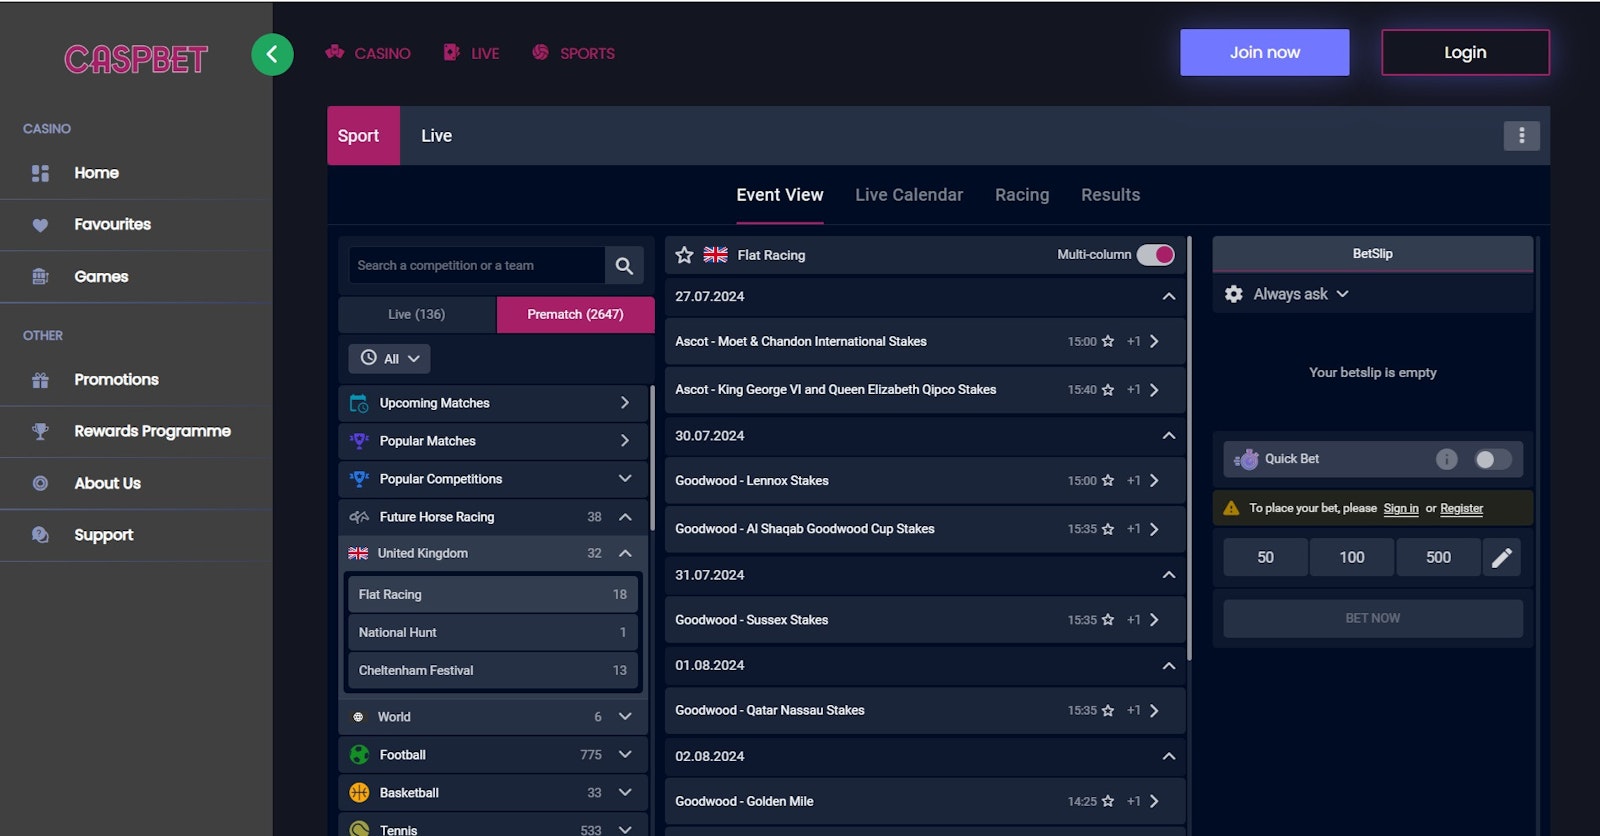Screen dimensions: 1600x836
Task: Favourite the Goodwood Sussex Stakes star
Action: coord(1108,620)
